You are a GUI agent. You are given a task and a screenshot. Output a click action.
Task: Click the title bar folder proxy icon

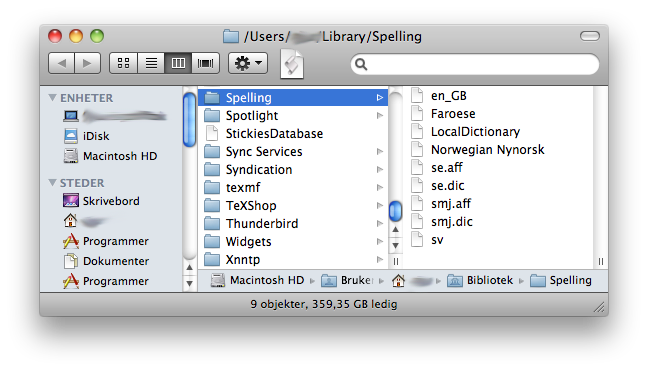[231, 36]
